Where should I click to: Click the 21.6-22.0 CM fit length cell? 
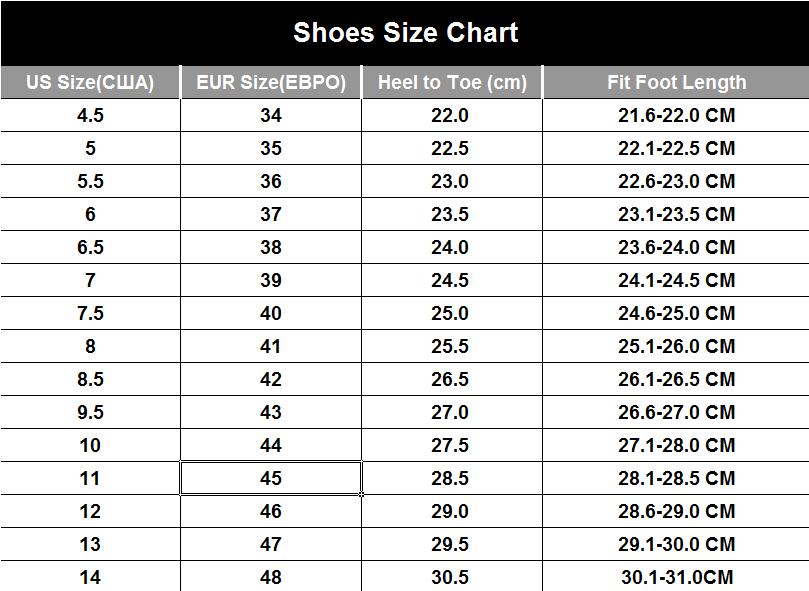[x=676, y=115]
